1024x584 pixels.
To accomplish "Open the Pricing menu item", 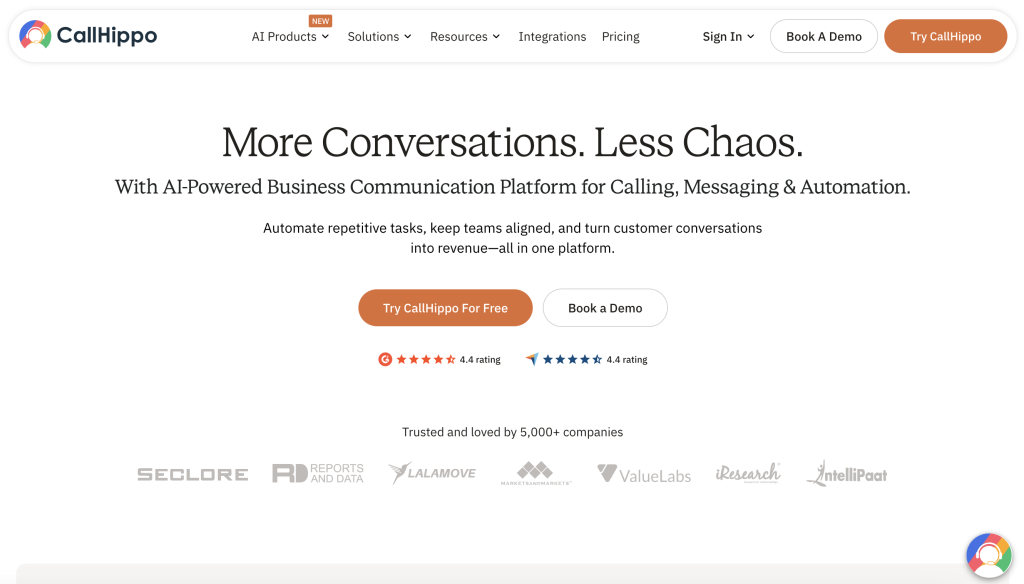I will (x=620, y=37).
